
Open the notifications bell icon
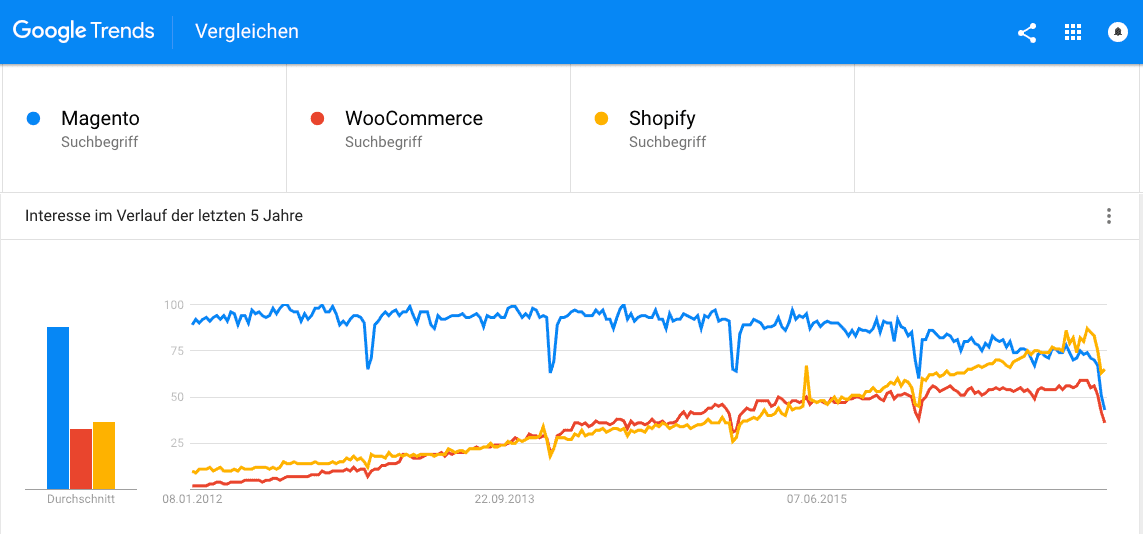1118,32
